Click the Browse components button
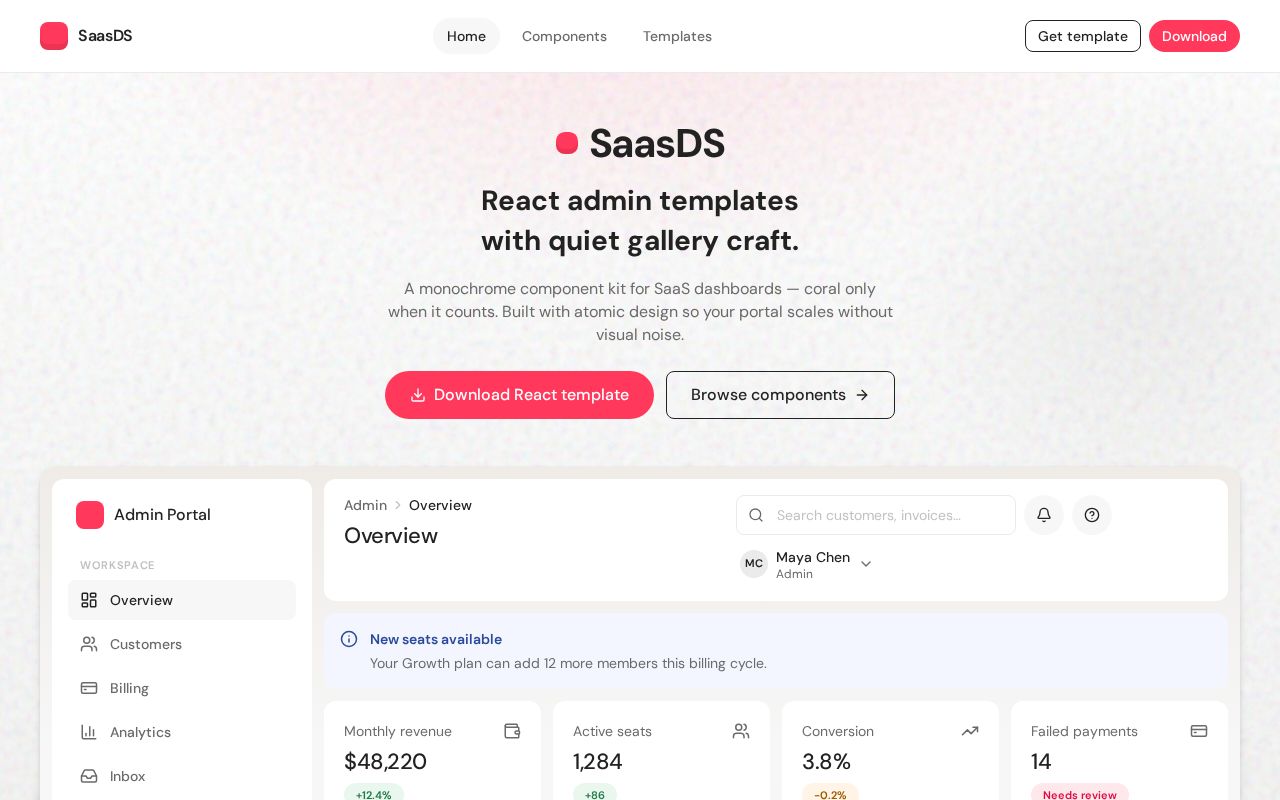This screenshot has width=1280, height=800. pyautogui.click(x=780, y=395)
